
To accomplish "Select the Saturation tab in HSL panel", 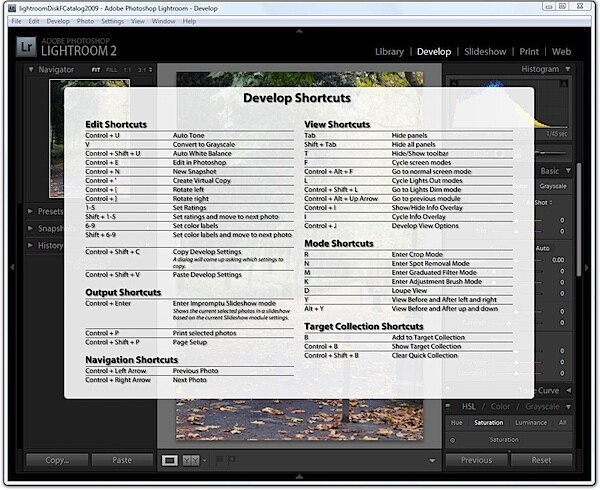I will 489,423.
